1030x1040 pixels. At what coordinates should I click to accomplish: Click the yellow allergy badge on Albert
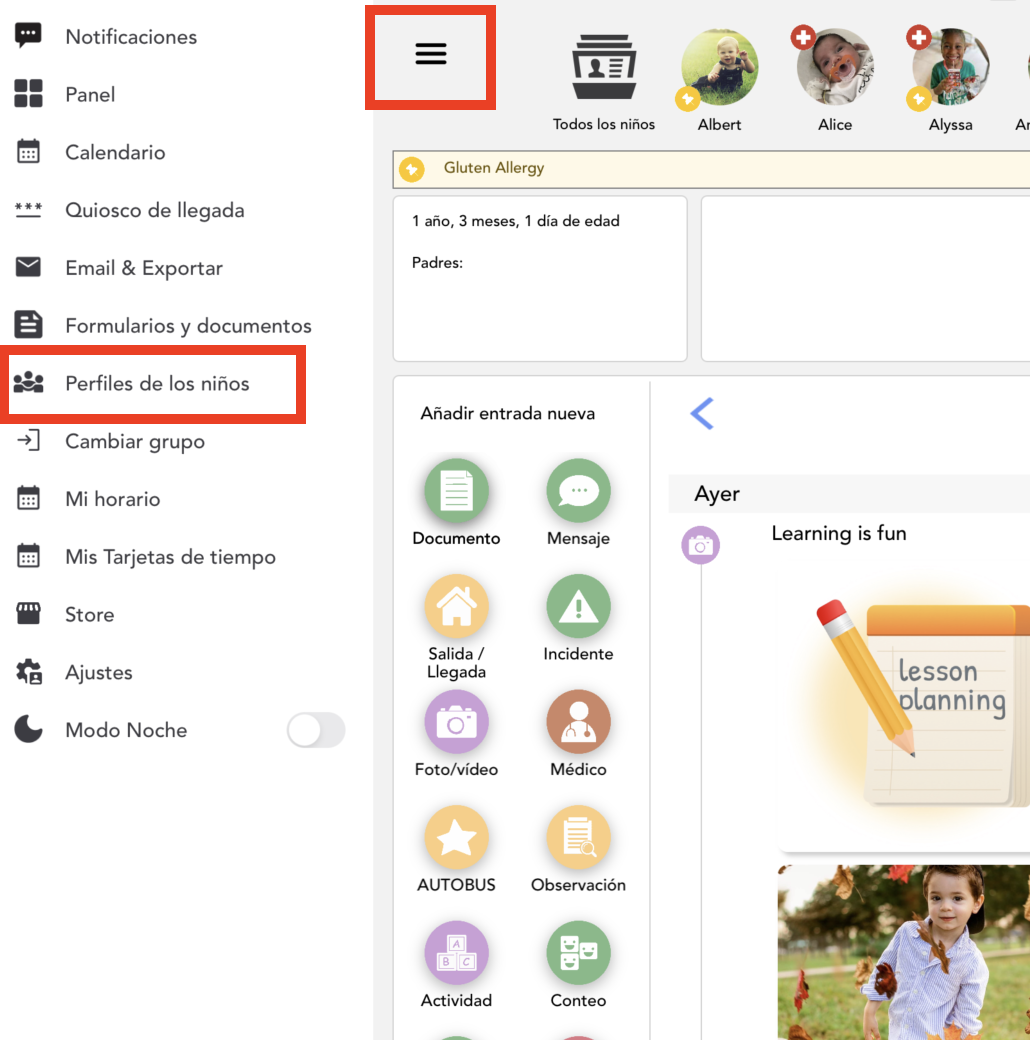click(687, 99)
